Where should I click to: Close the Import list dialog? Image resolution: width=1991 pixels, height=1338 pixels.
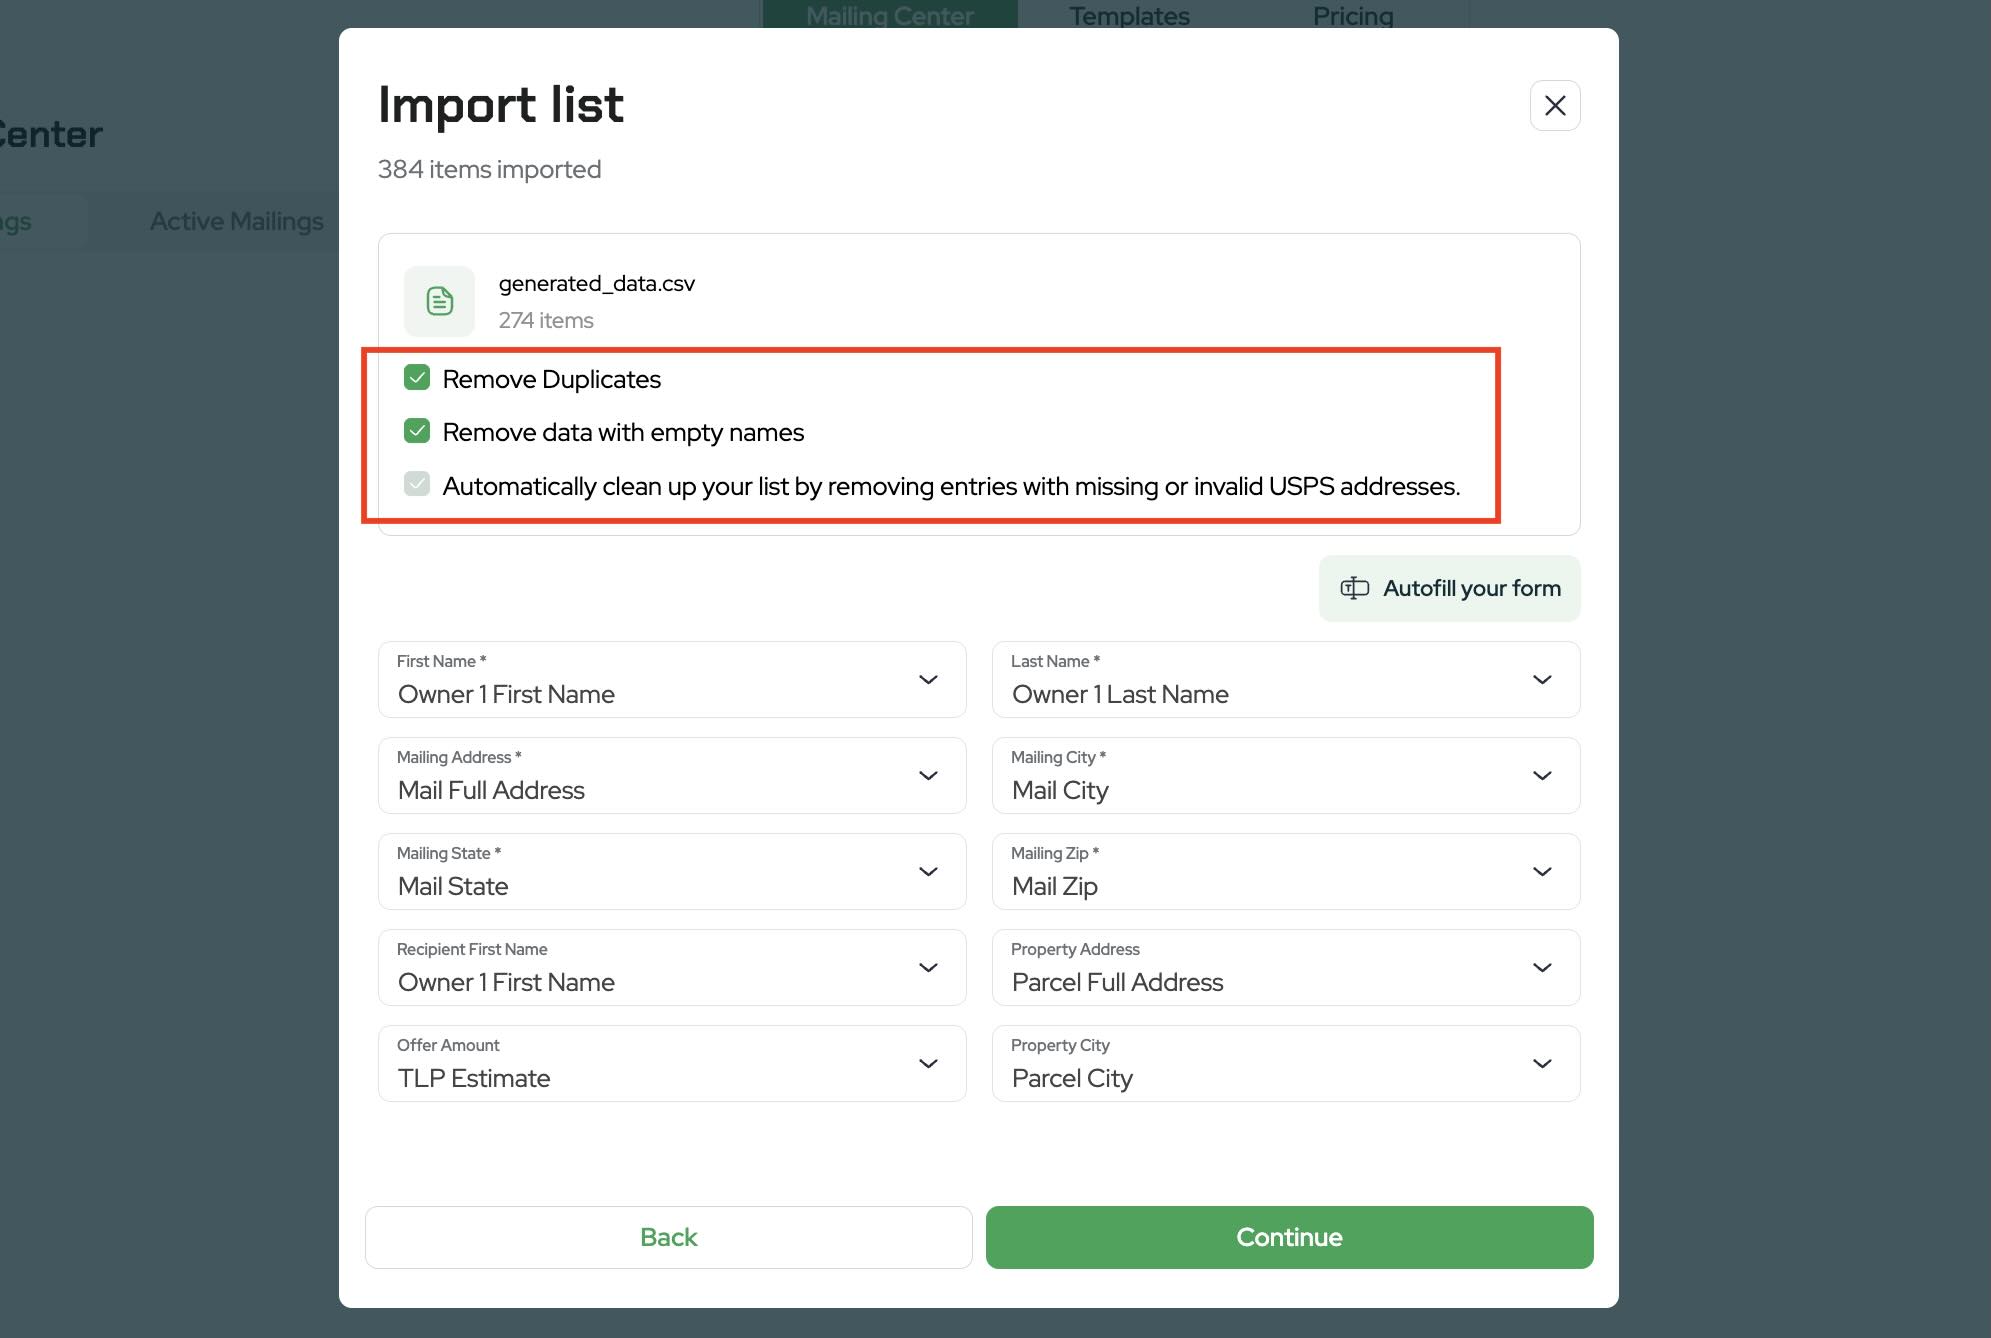point(1554,106)
